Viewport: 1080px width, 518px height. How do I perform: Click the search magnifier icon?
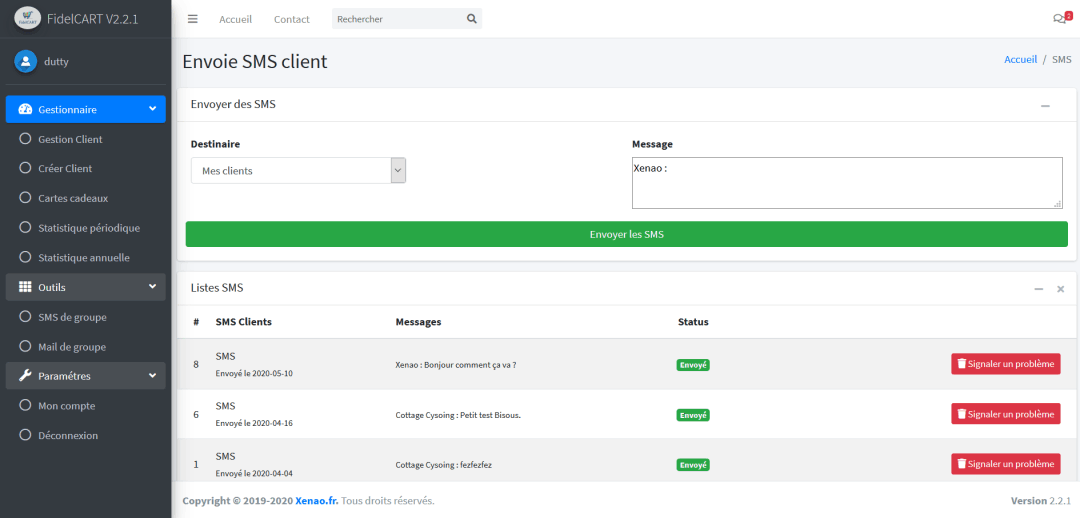[472, 19]
